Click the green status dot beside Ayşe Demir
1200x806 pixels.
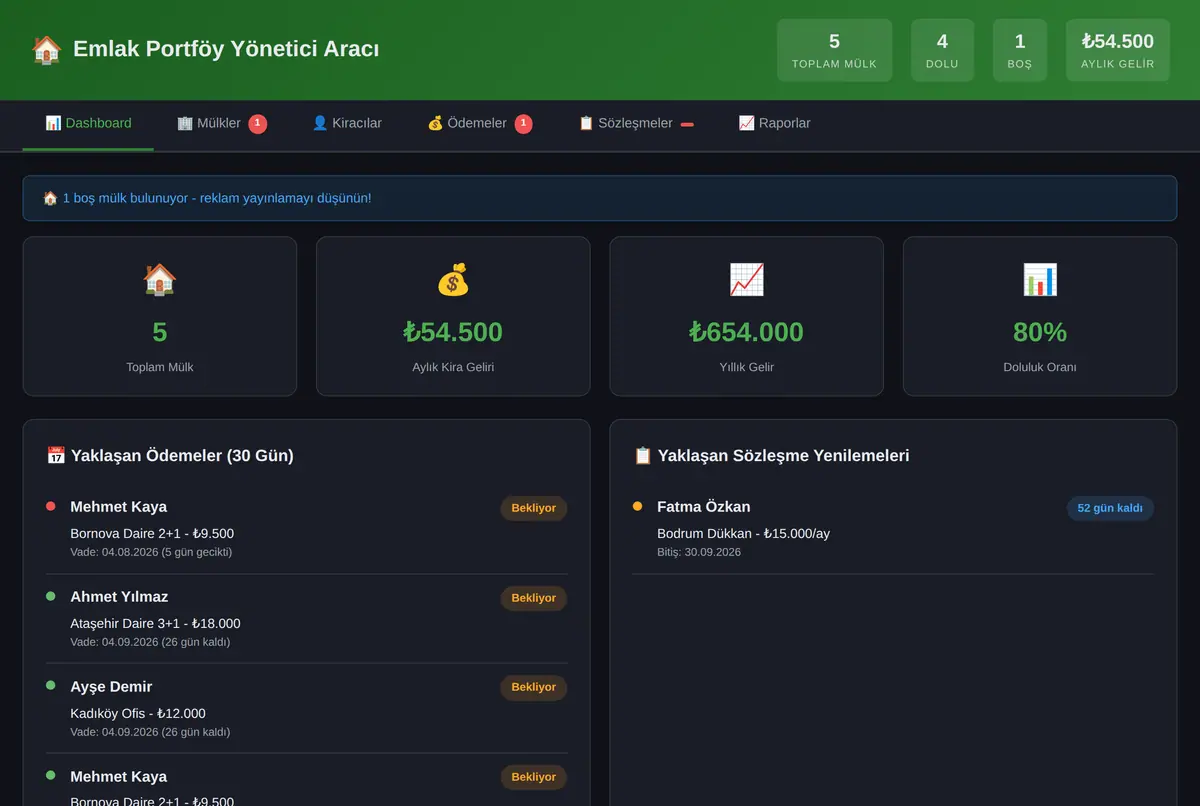[x=51, y=685]
